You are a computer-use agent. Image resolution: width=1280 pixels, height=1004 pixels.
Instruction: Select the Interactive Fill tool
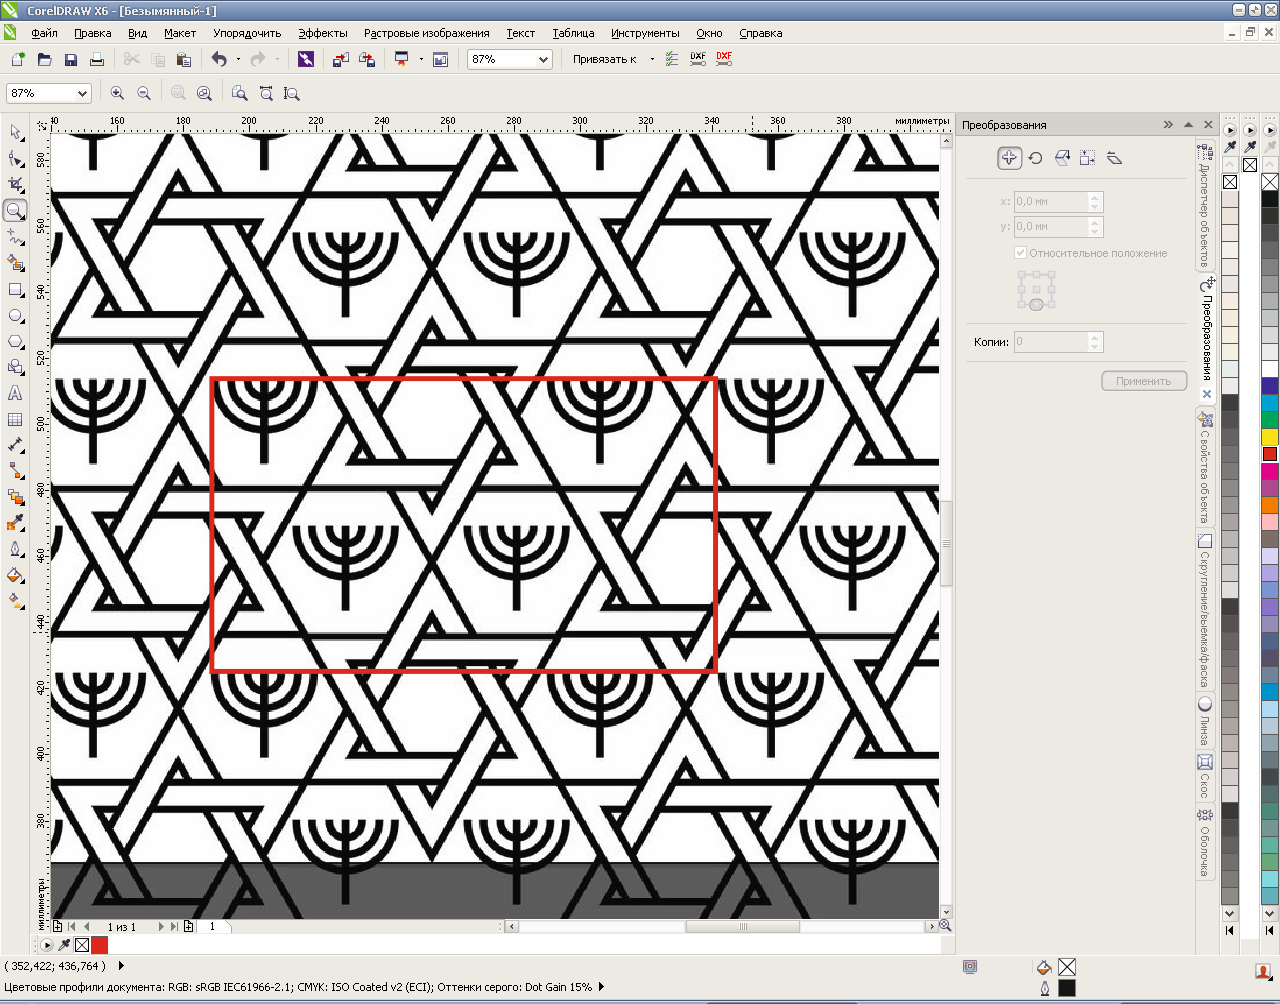click(x=15, y=601)
